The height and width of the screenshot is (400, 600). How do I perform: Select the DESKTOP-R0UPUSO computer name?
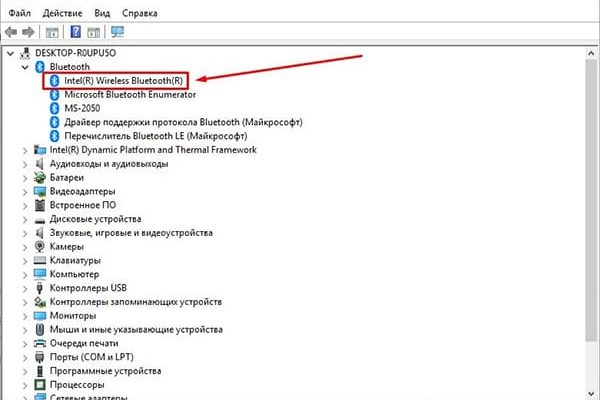(75, 53)
